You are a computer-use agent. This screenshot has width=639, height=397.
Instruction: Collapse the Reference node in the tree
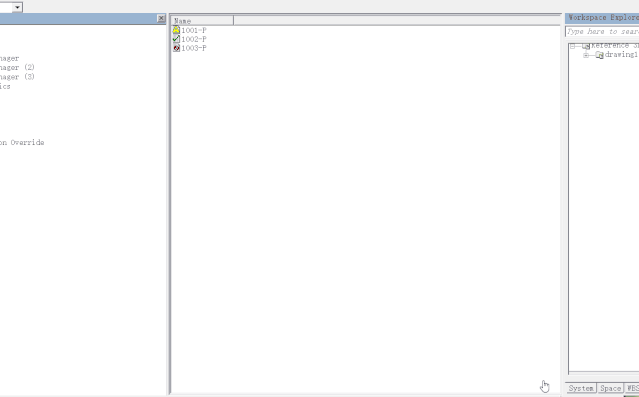572,46
